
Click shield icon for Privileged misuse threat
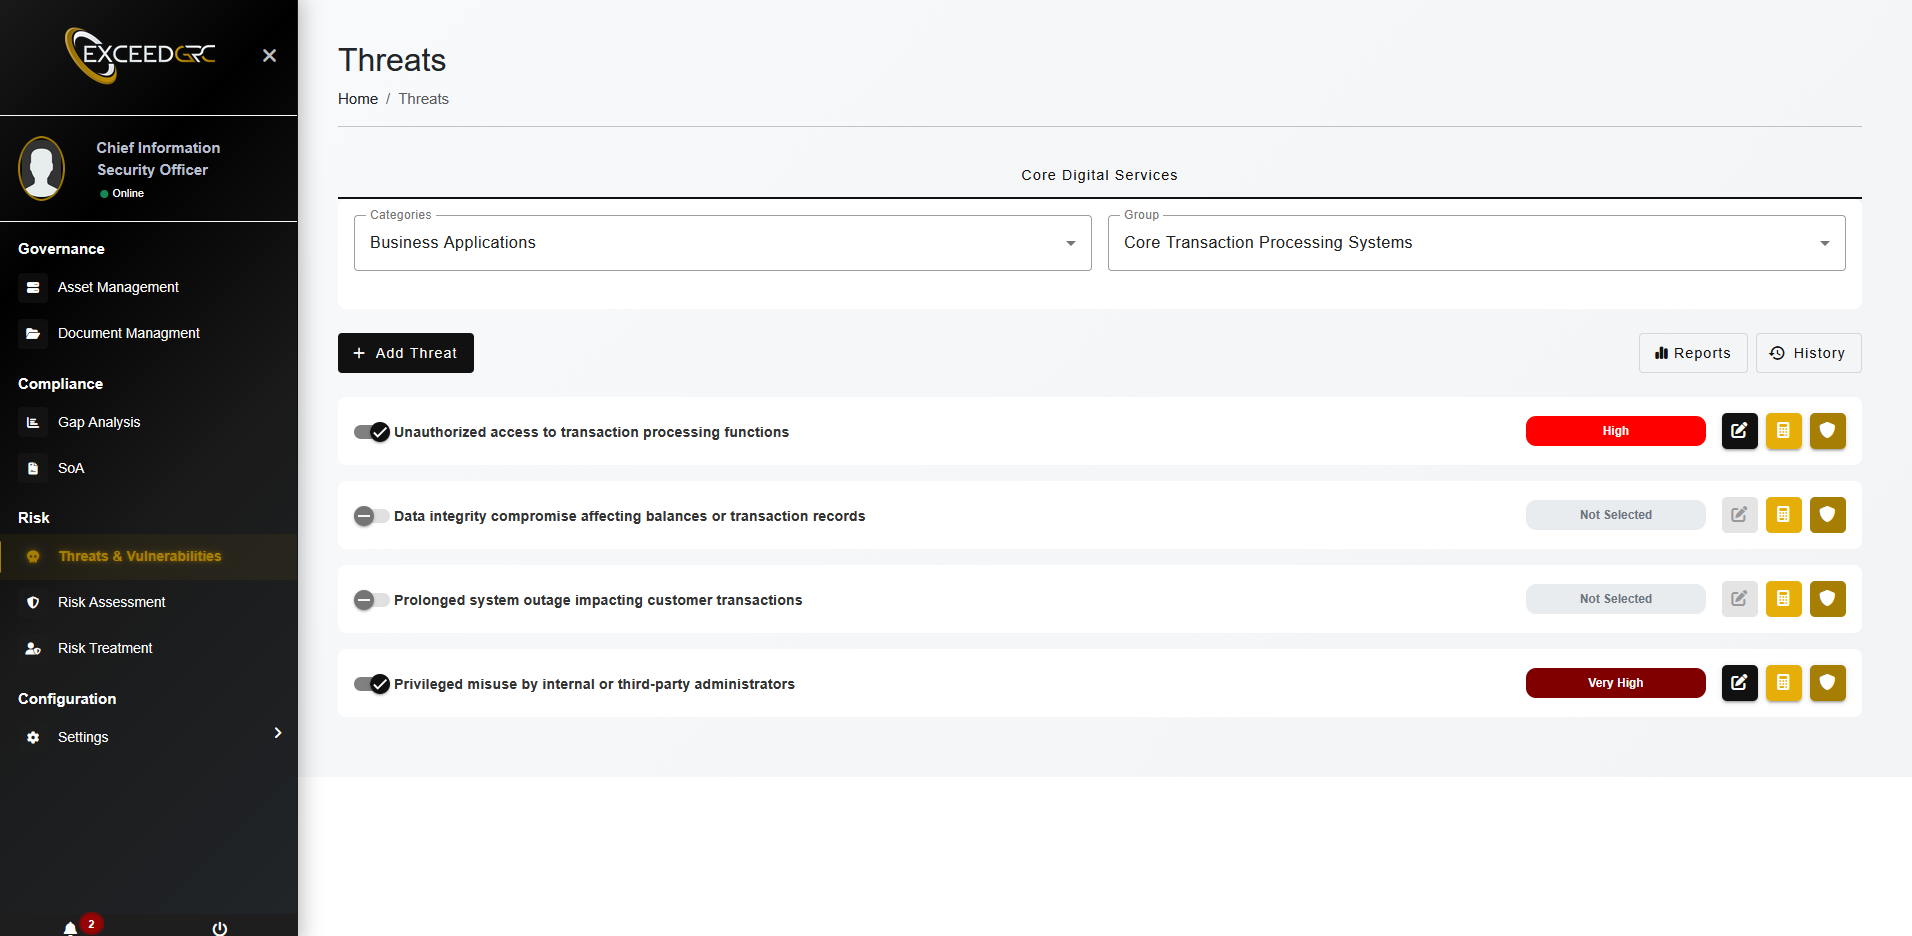click(x=1827, y=683)
